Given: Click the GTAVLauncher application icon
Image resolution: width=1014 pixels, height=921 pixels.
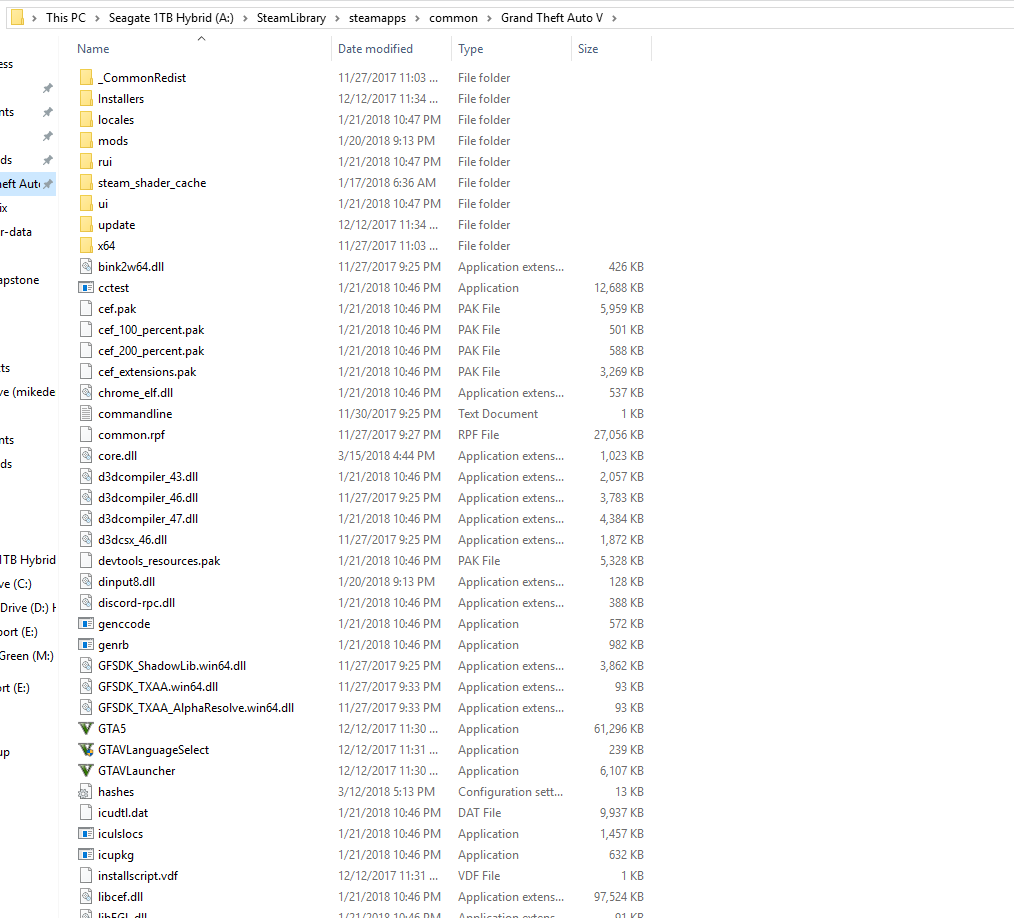Looking at the screenshot, I should 86,771.
